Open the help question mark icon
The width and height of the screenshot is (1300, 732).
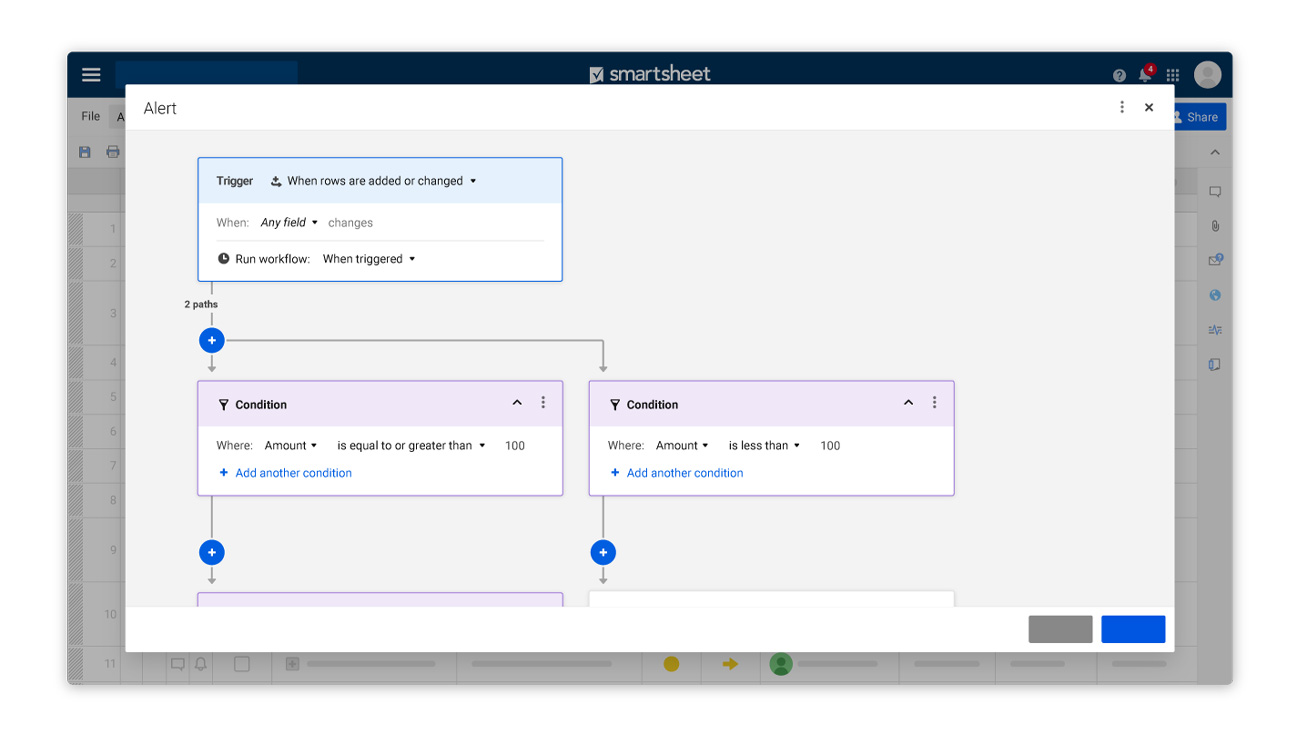click(x=1119, y=76)
